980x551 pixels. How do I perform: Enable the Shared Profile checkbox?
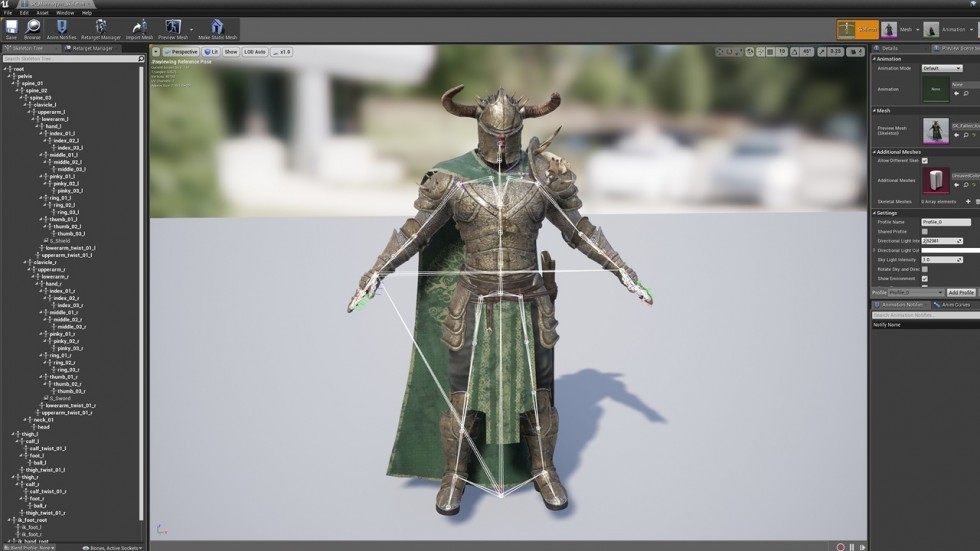[925, 231]
